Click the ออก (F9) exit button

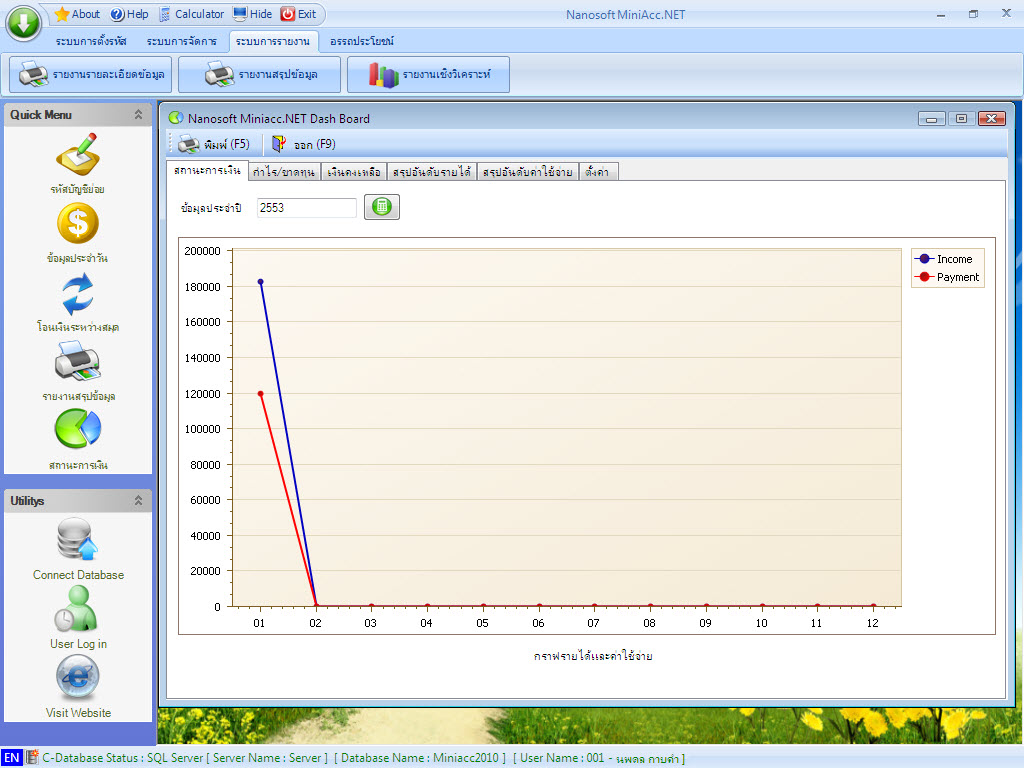coord(304,144)
